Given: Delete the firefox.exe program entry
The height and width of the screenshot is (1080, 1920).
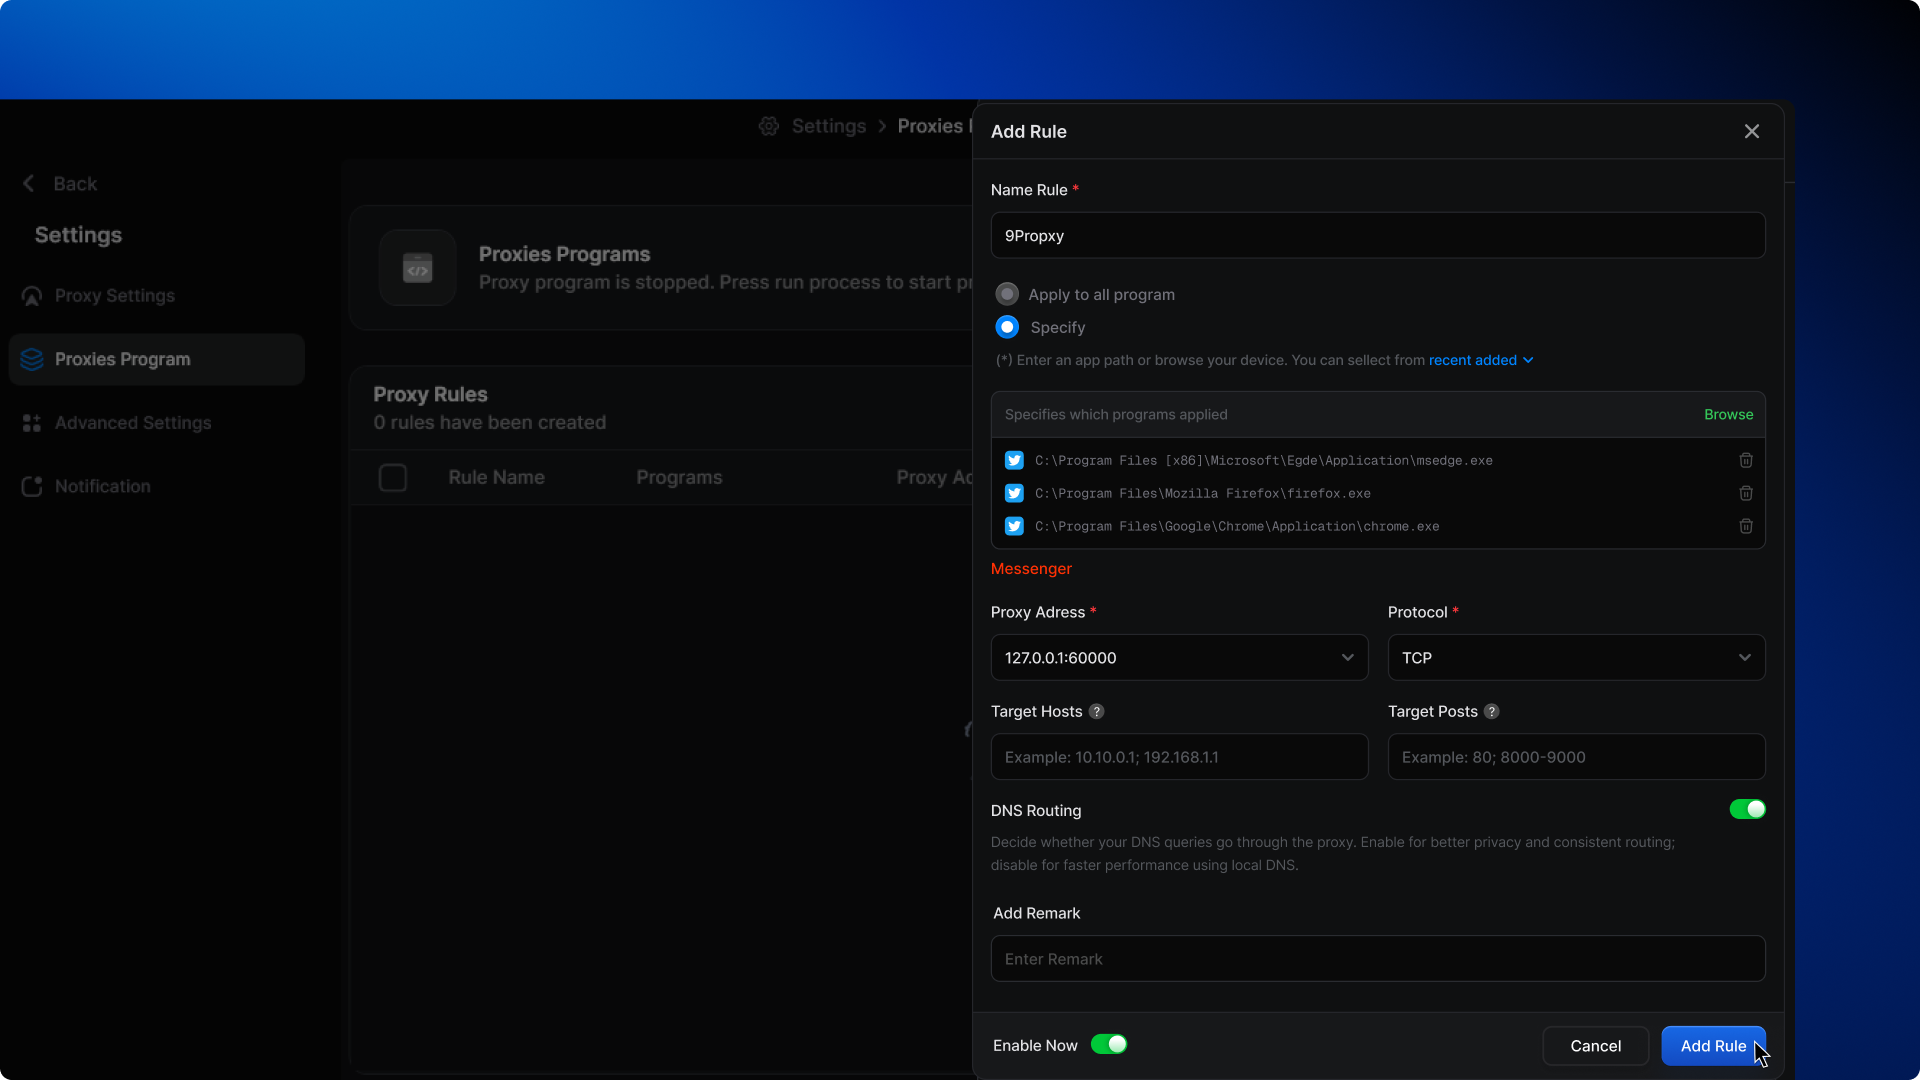Looking at the screenshot, I should (x=1745, y=493).
